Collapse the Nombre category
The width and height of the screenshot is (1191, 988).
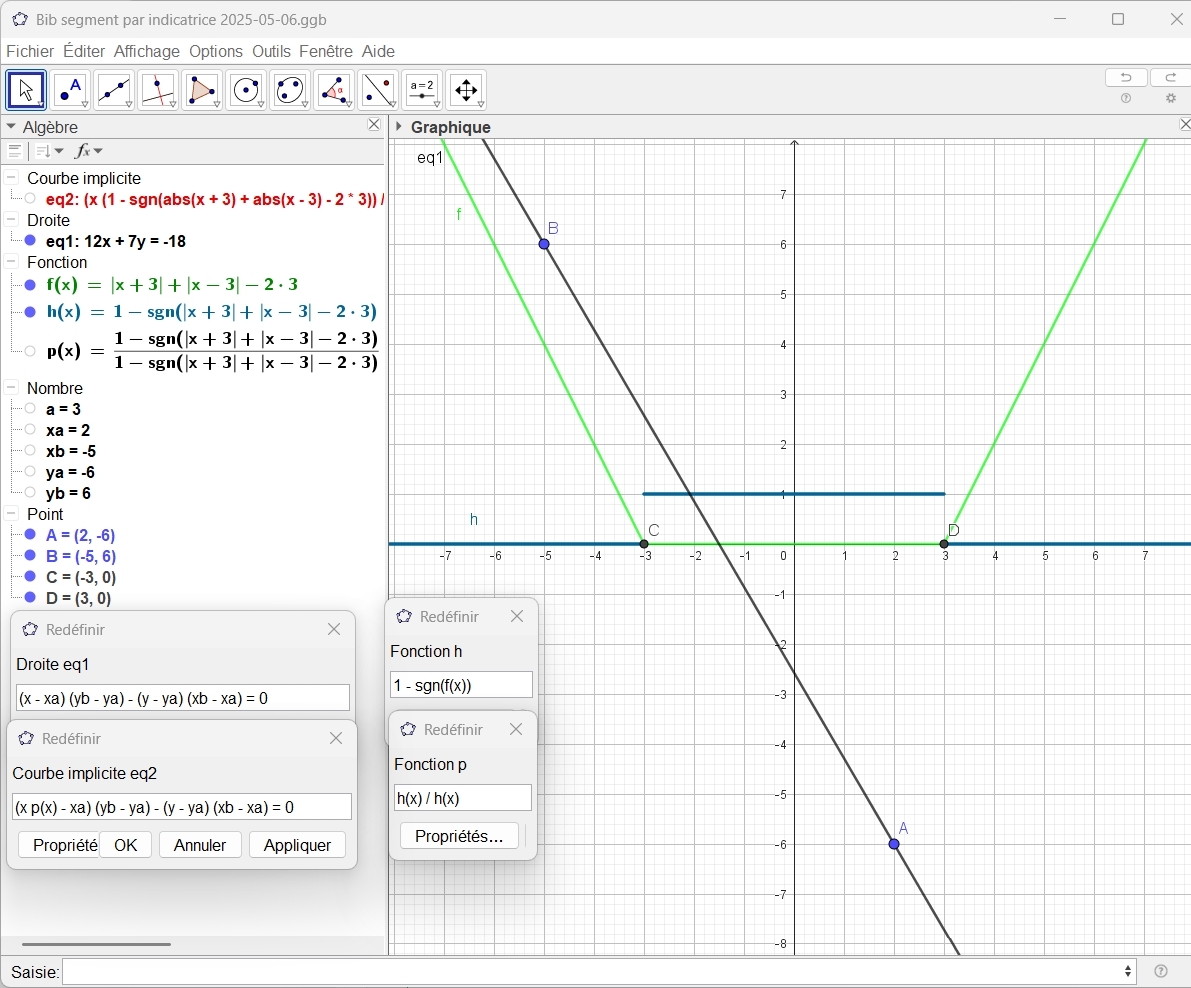point(12,388)
